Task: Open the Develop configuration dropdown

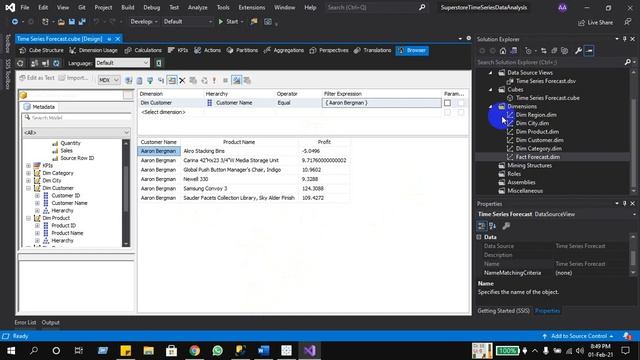Action: coord(144,22)
